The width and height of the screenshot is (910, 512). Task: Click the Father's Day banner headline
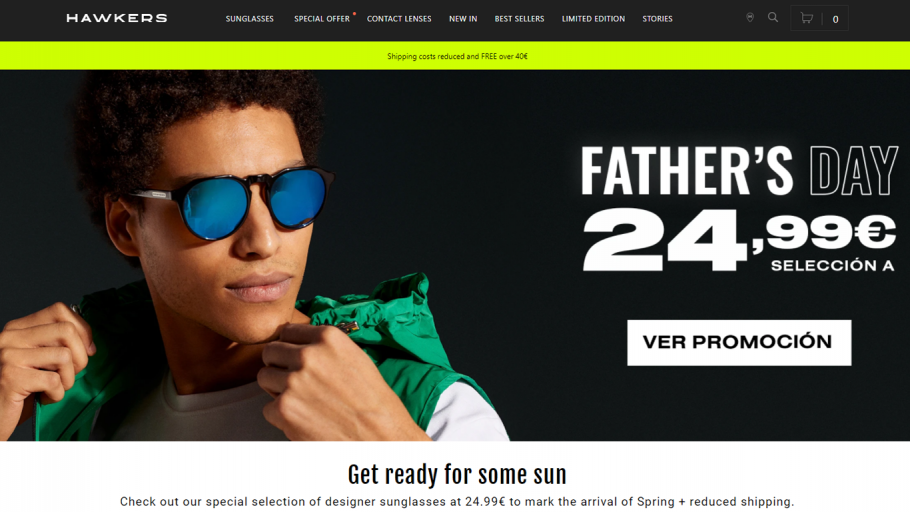click(739, 171)
